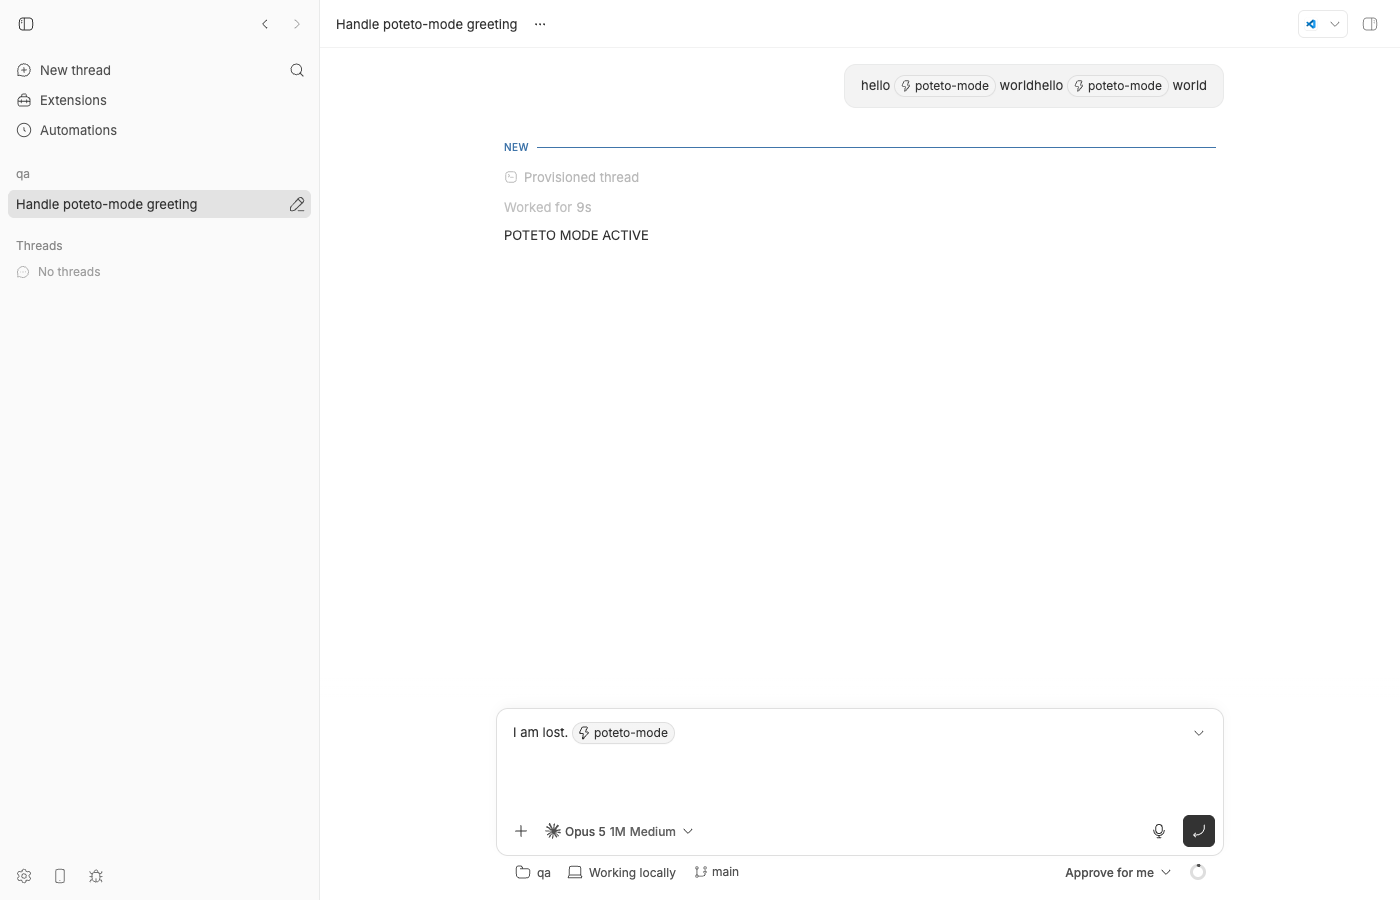This screenshot has width=1400, height=900.
Task: Expand the composer chevron arrow
Action: click(x=1199, y=733)
